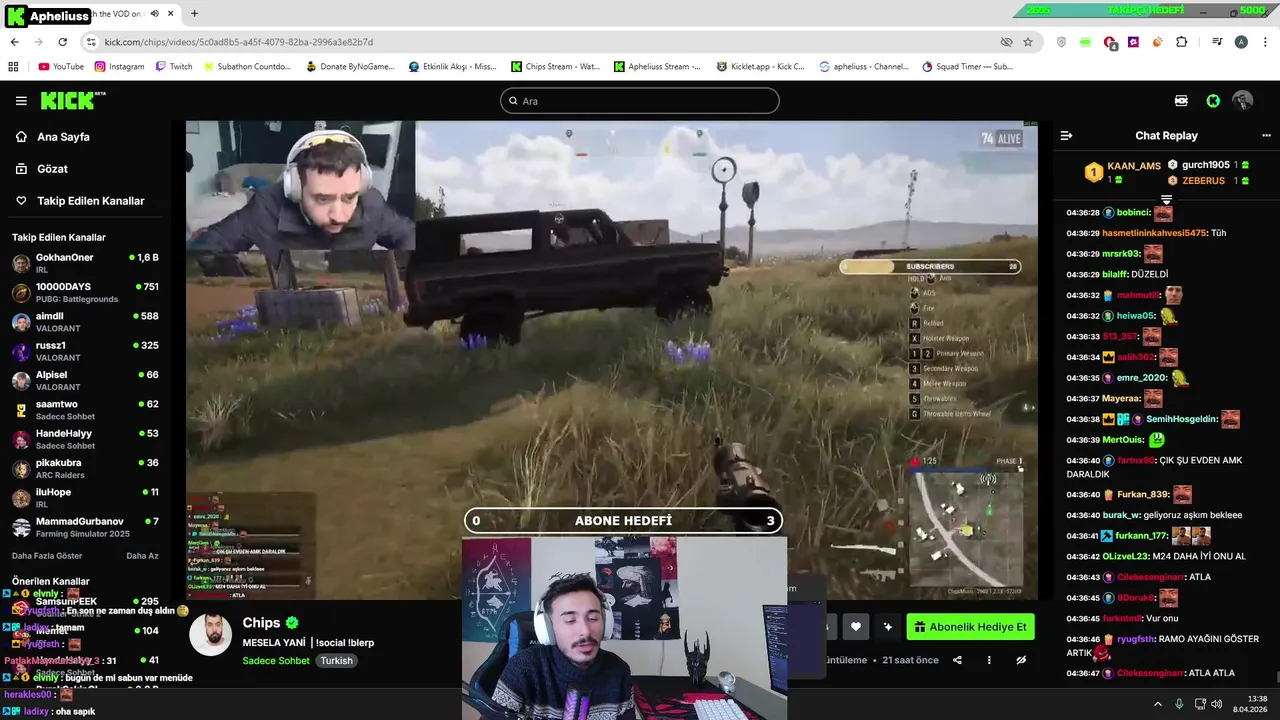Toggle the tracking protection eye icon

click(1006, 42)
